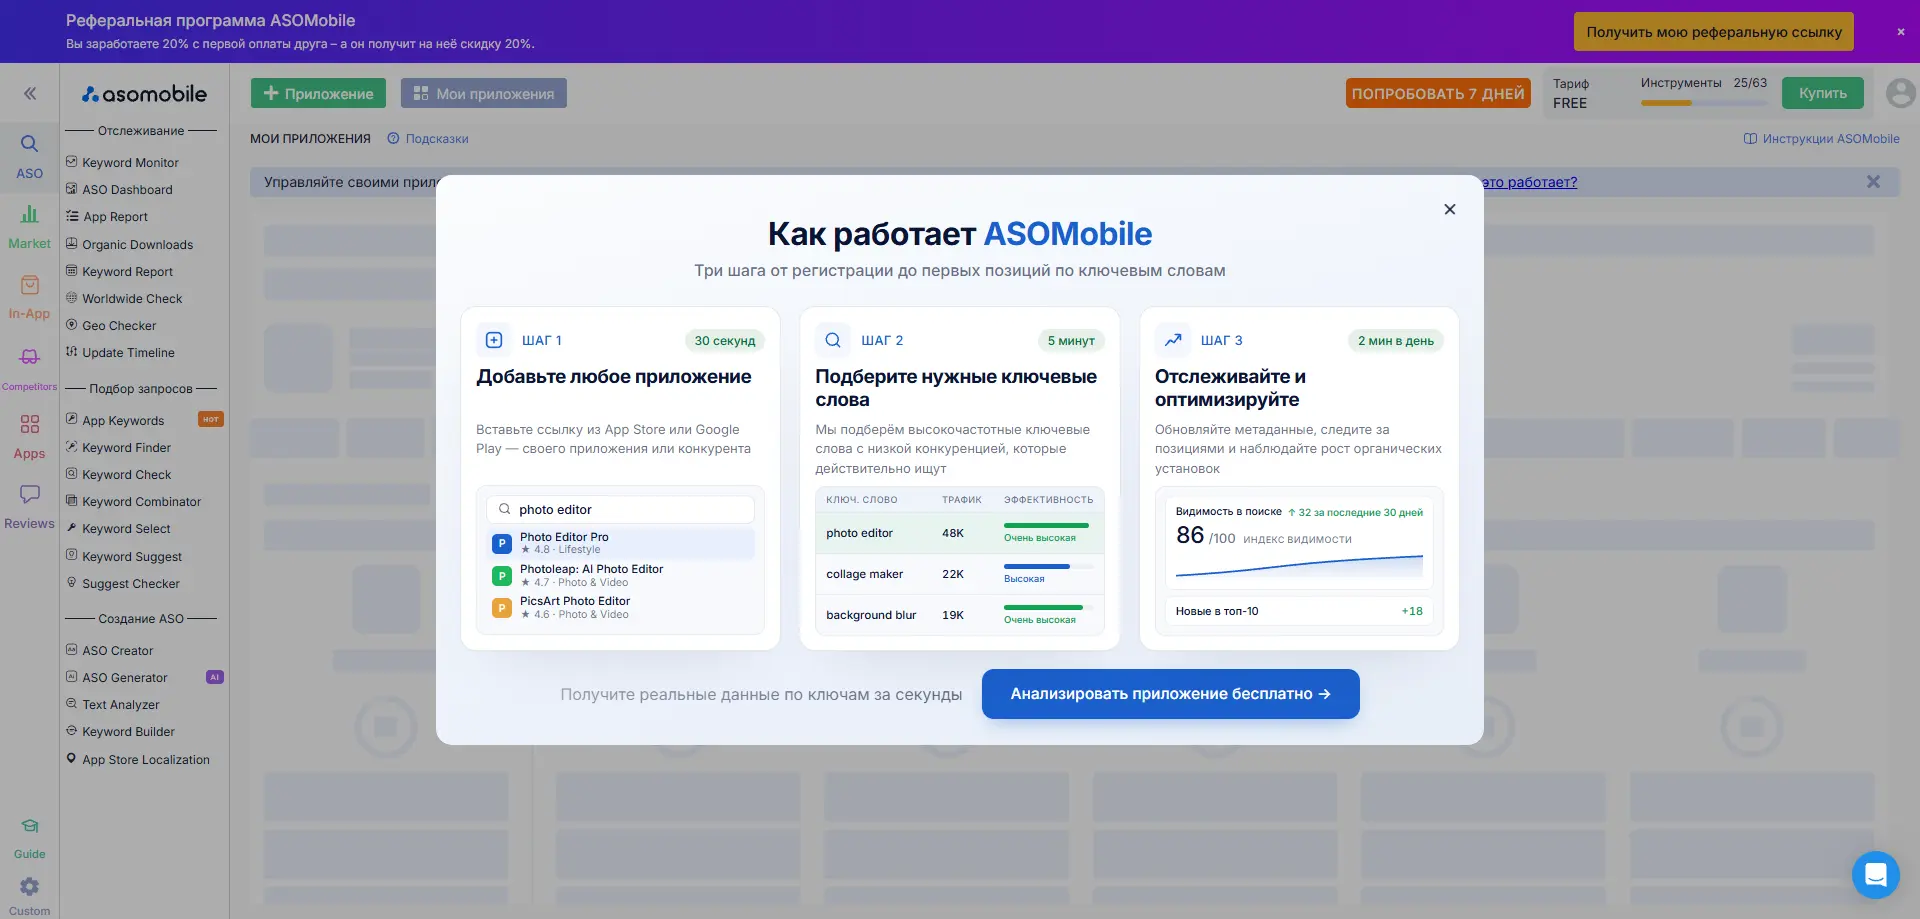Click the green '+ Приложение' button
1920x919 pixels.
tap(318, 93)
